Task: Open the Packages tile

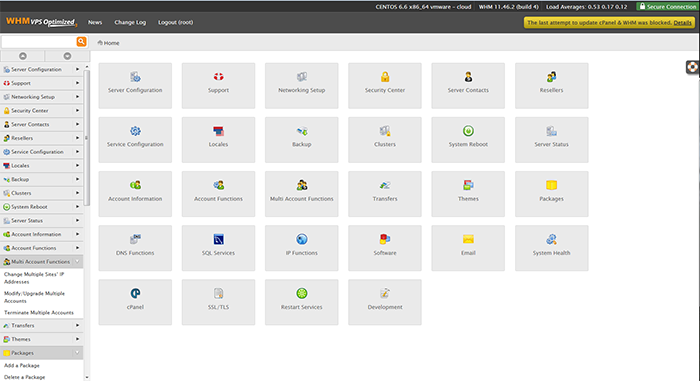Action: (551, 194)
